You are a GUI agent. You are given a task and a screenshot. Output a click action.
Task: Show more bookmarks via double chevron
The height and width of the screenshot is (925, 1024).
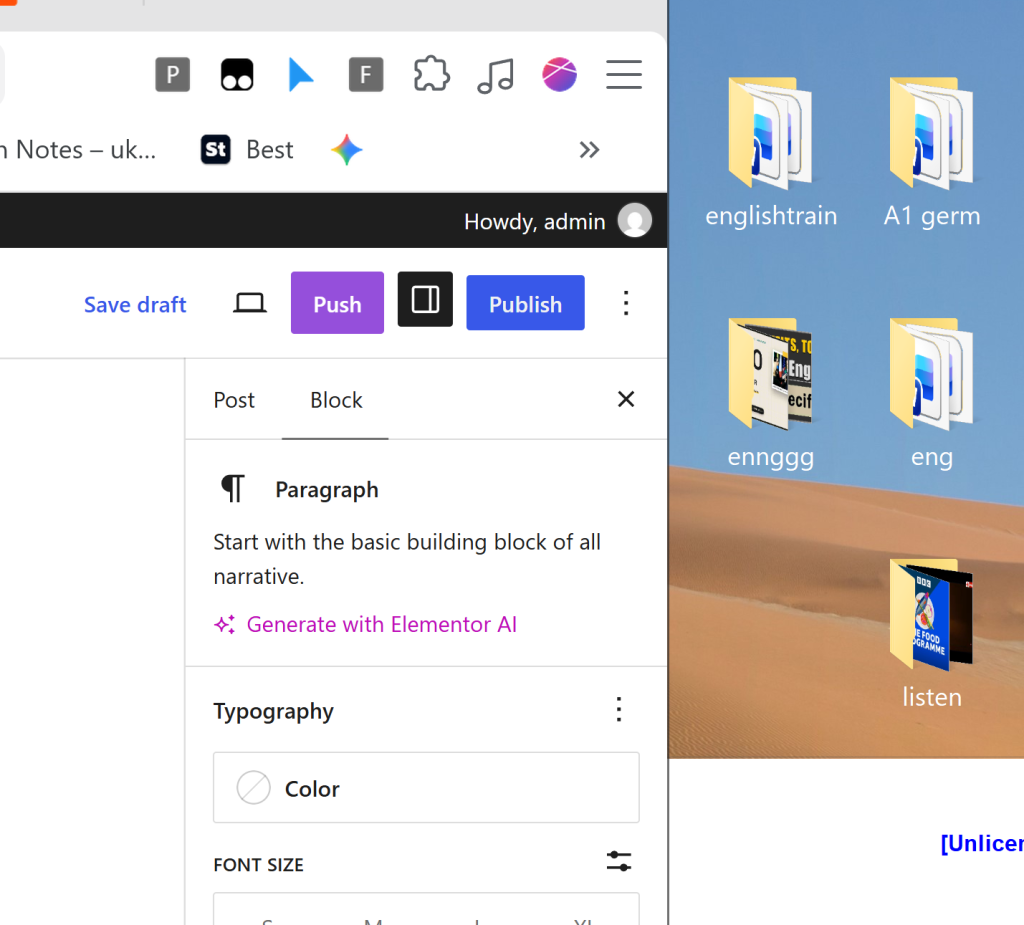tap(589, 150)
